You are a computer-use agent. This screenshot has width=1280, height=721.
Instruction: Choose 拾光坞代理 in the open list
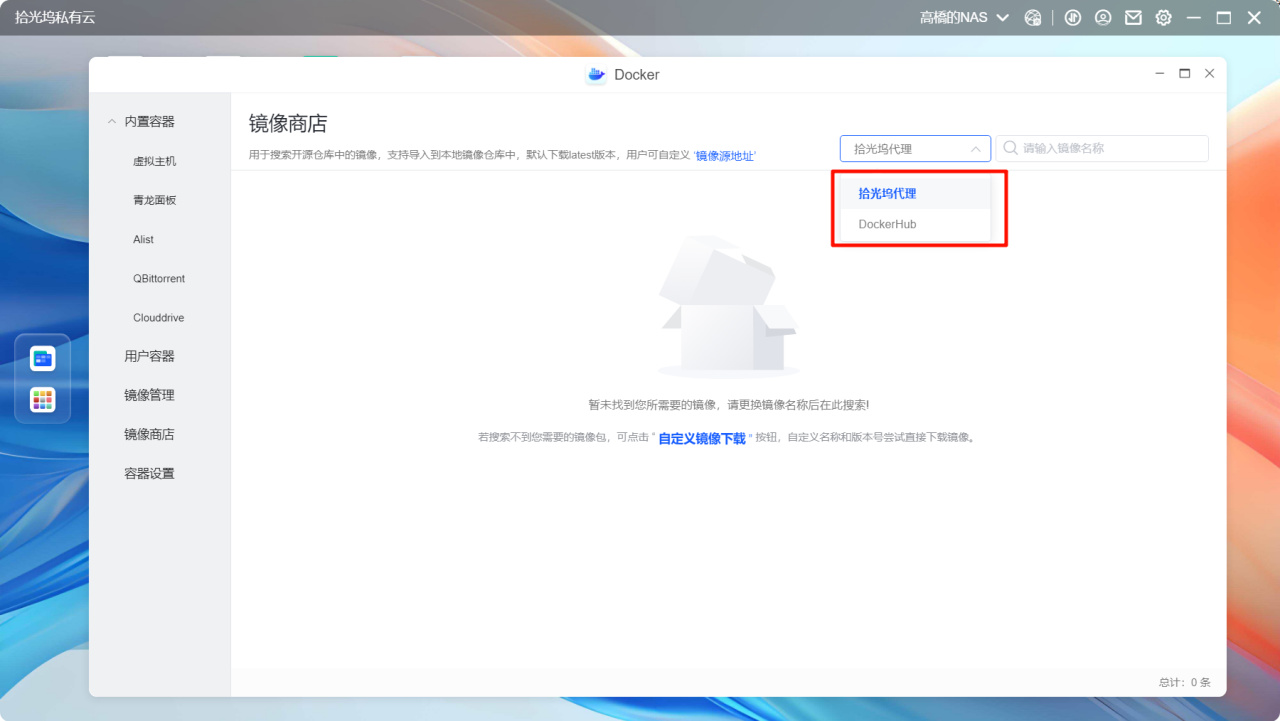[x=915, y=193]
